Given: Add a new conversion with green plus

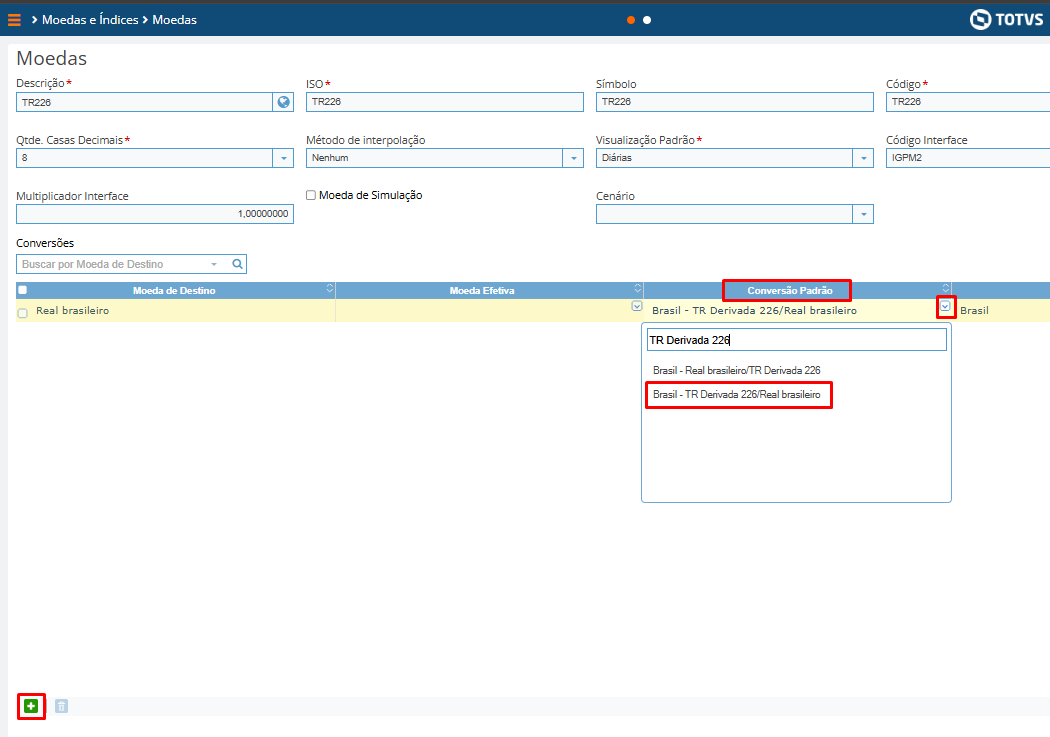Looking at the screenshot, I should point(31,706).
